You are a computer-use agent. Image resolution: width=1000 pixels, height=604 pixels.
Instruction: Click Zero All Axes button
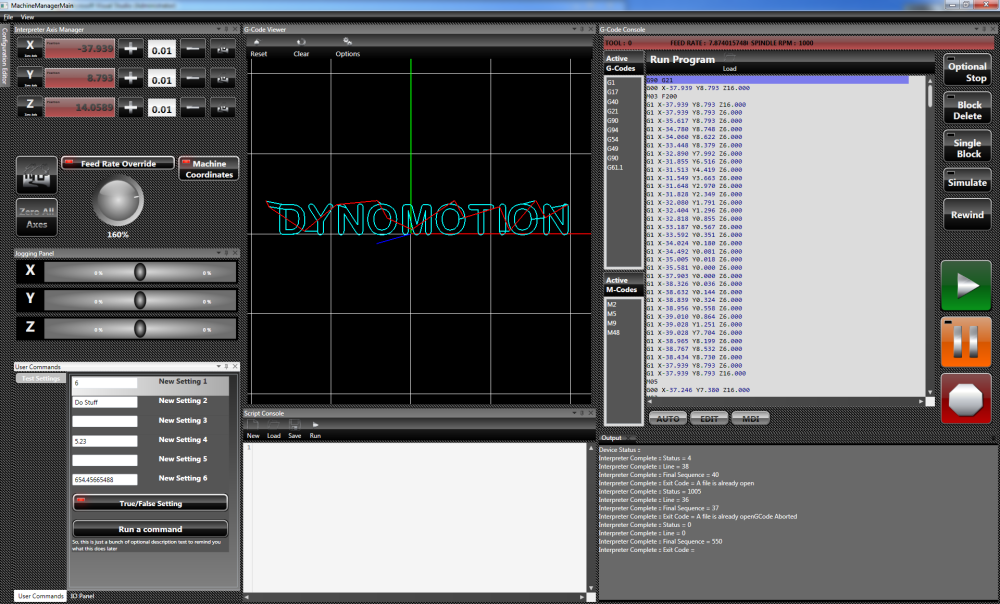[x=36, y=217]
